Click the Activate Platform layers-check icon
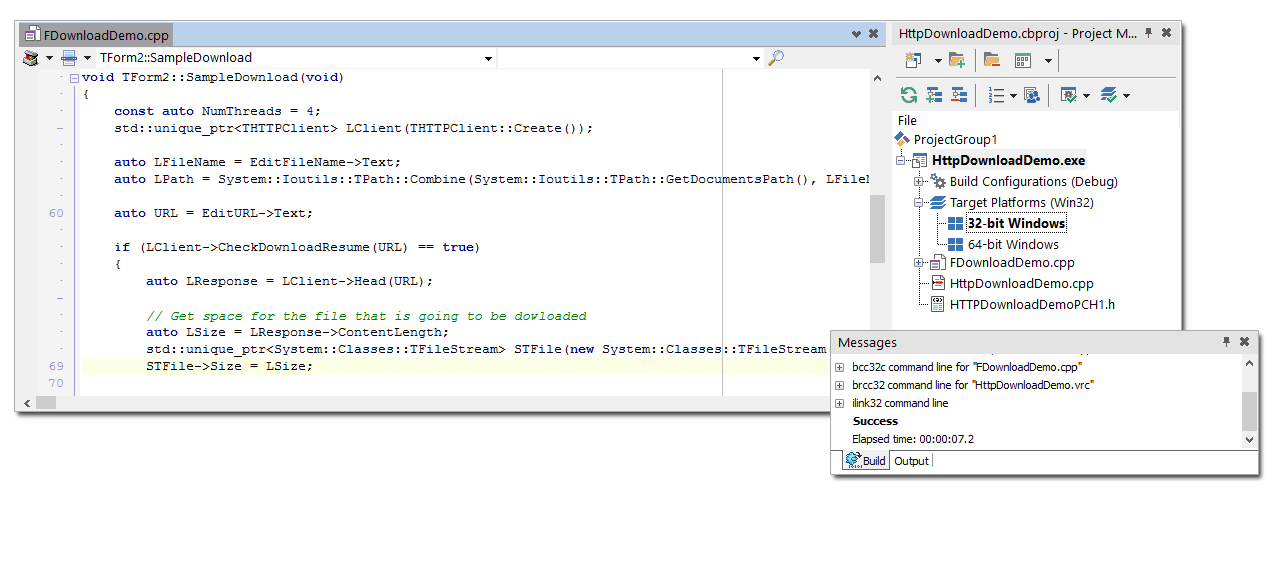This screenshot has height=561, width=1283. point(1108,95)
